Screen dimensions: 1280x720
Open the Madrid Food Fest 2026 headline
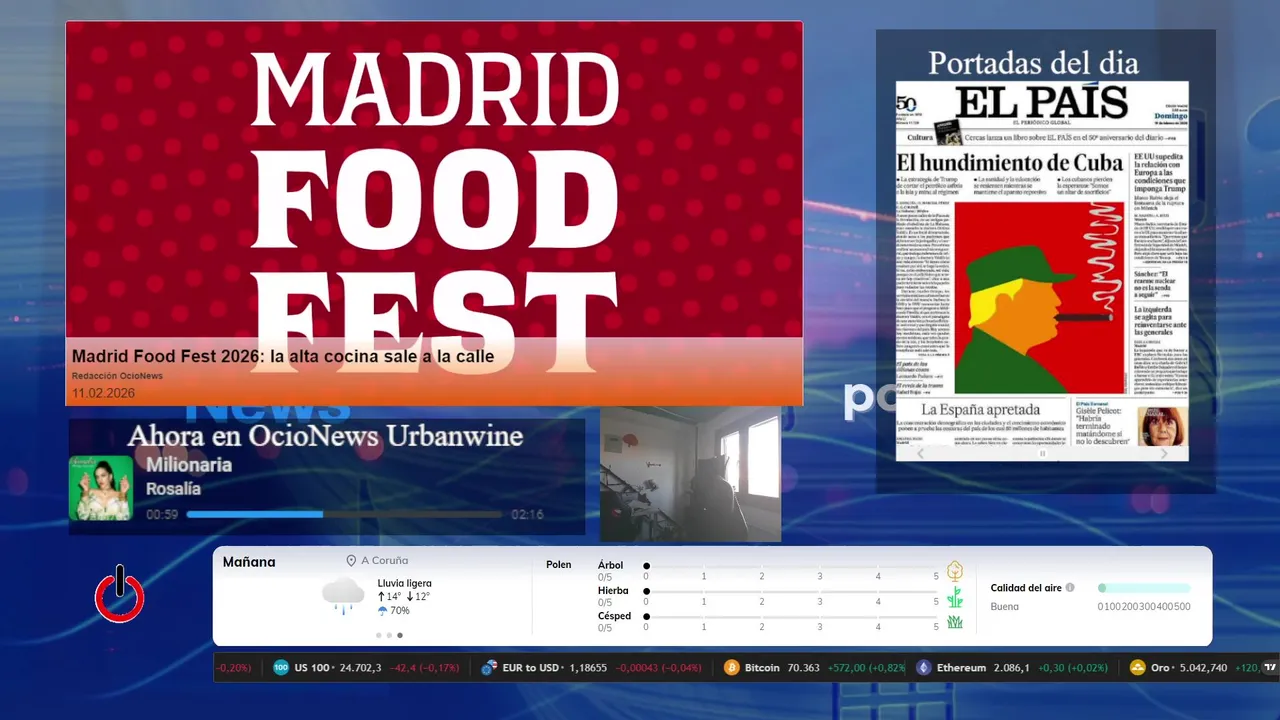(x=283, y=356)
